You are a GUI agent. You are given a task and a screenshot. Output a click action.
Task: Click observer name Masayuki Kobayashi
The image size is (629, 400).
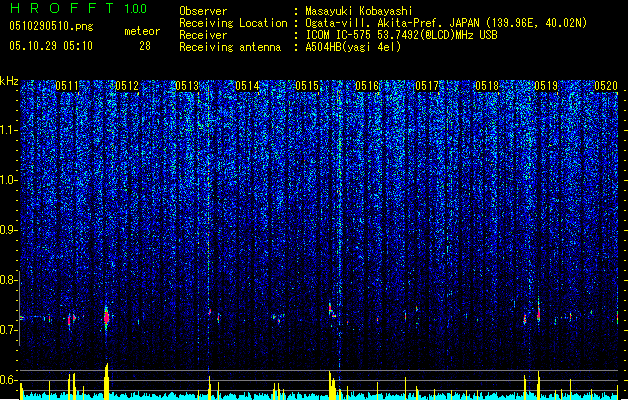coord(359,11)
